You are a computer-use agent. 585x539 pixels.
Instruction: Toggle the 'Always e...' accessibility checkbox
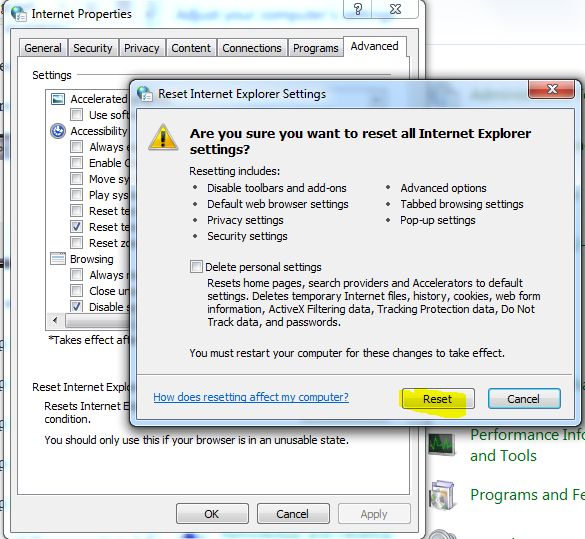point(76,147)
